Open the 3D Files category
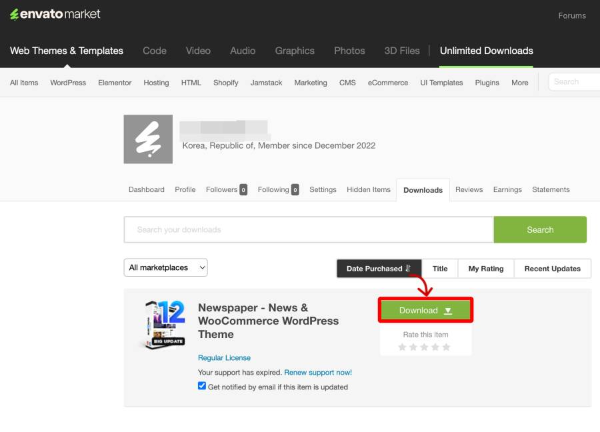Image resolution: width=600 pixels, height=432 pixels. pos(402,51)
